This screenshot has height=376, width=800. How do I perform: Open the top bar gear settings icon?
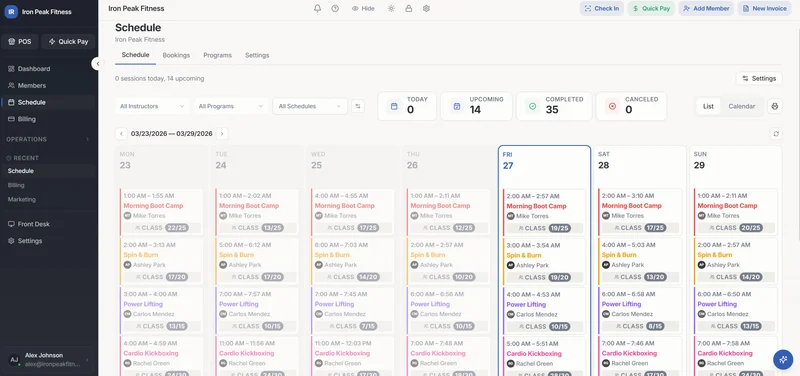pos(427,9)
